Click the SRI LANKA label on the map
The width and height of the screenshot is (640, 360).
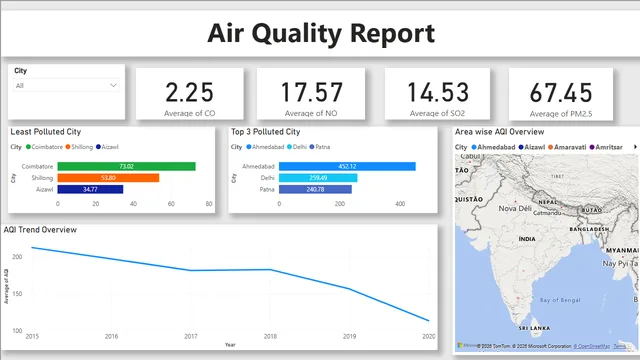(534, 328)
